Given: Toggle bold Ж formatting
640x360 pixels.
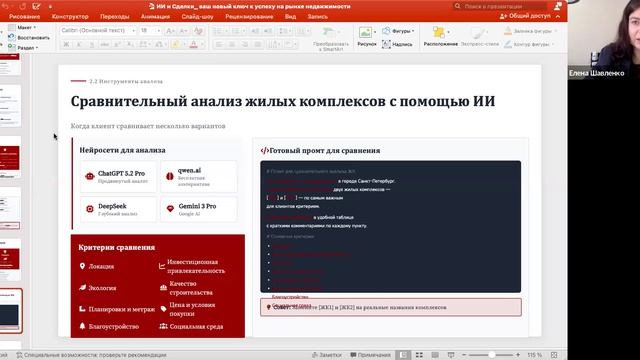Looking at the screenshot, I should [x=66, y=44].
